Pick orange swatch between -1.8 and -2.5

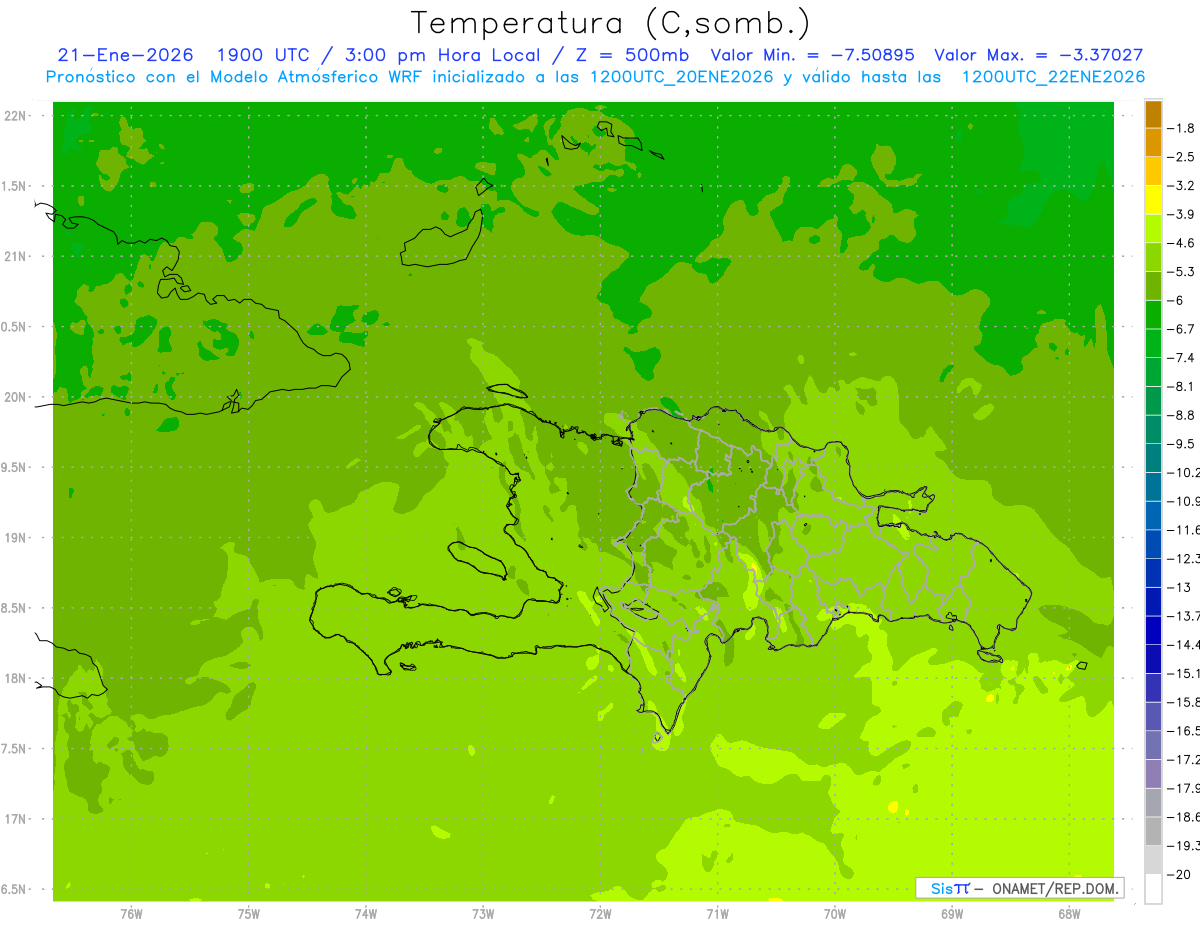[x=1153, y=143]
